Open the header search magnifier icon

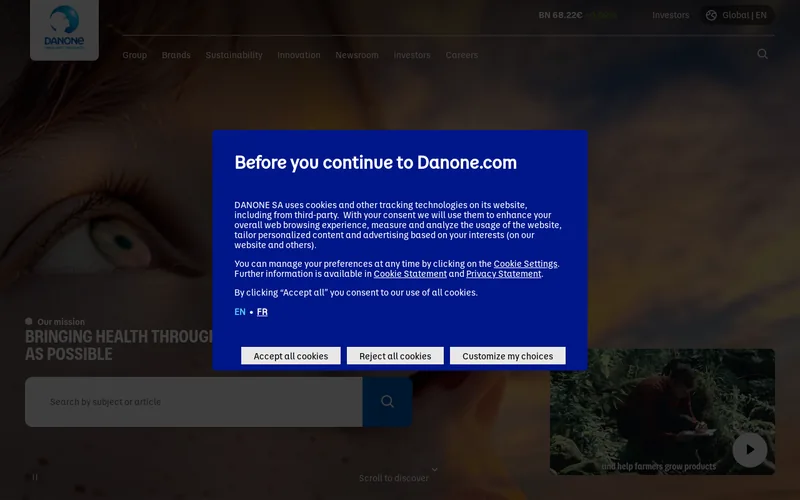pyautogui.click(x=762, y=54)
